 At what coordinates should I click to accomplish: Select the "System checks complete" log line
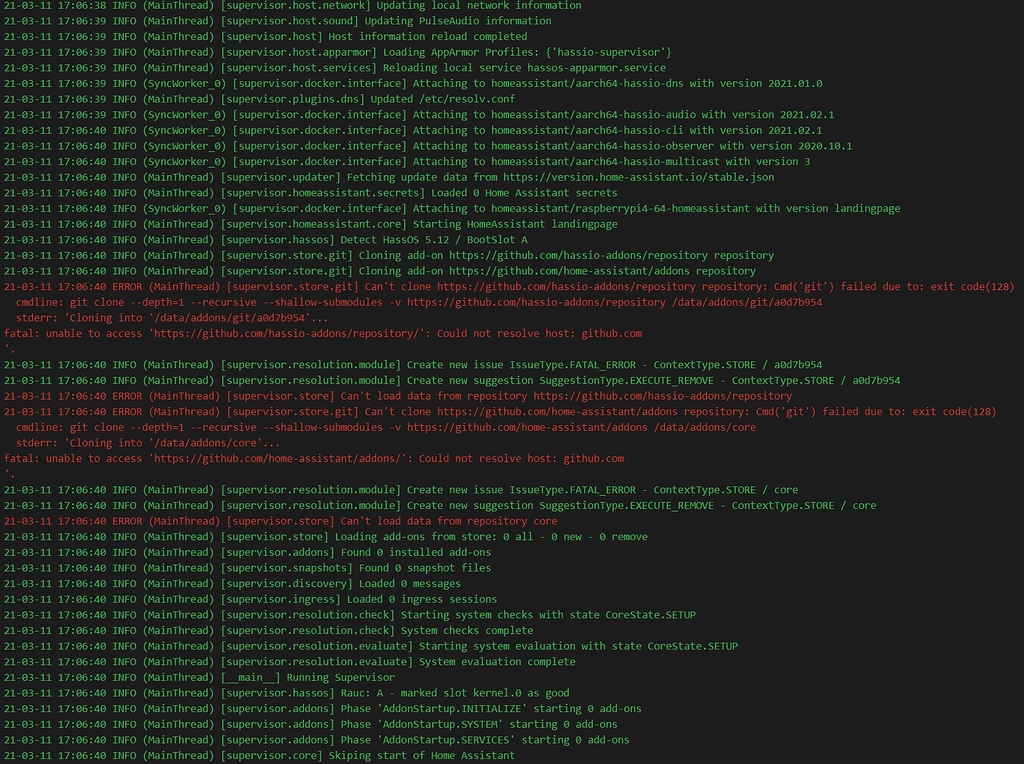point(467,630)
